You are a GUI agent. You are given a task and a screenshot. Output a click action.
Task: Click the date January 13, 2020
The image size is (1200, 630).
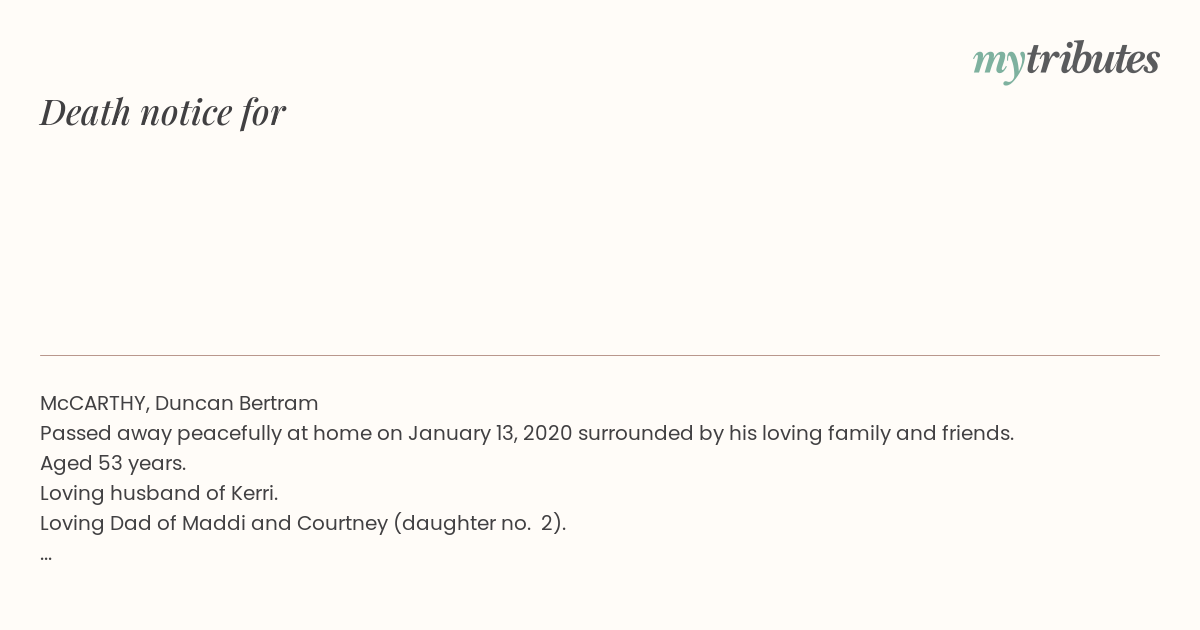[x=490, y=434]
